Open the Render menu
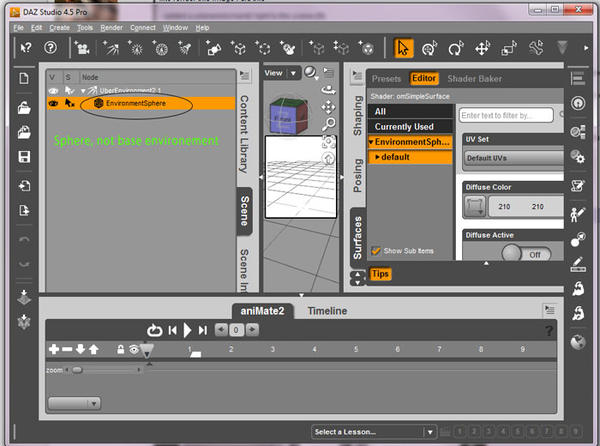The width and height of the screenshot is (600, 446). pos(111,28)
